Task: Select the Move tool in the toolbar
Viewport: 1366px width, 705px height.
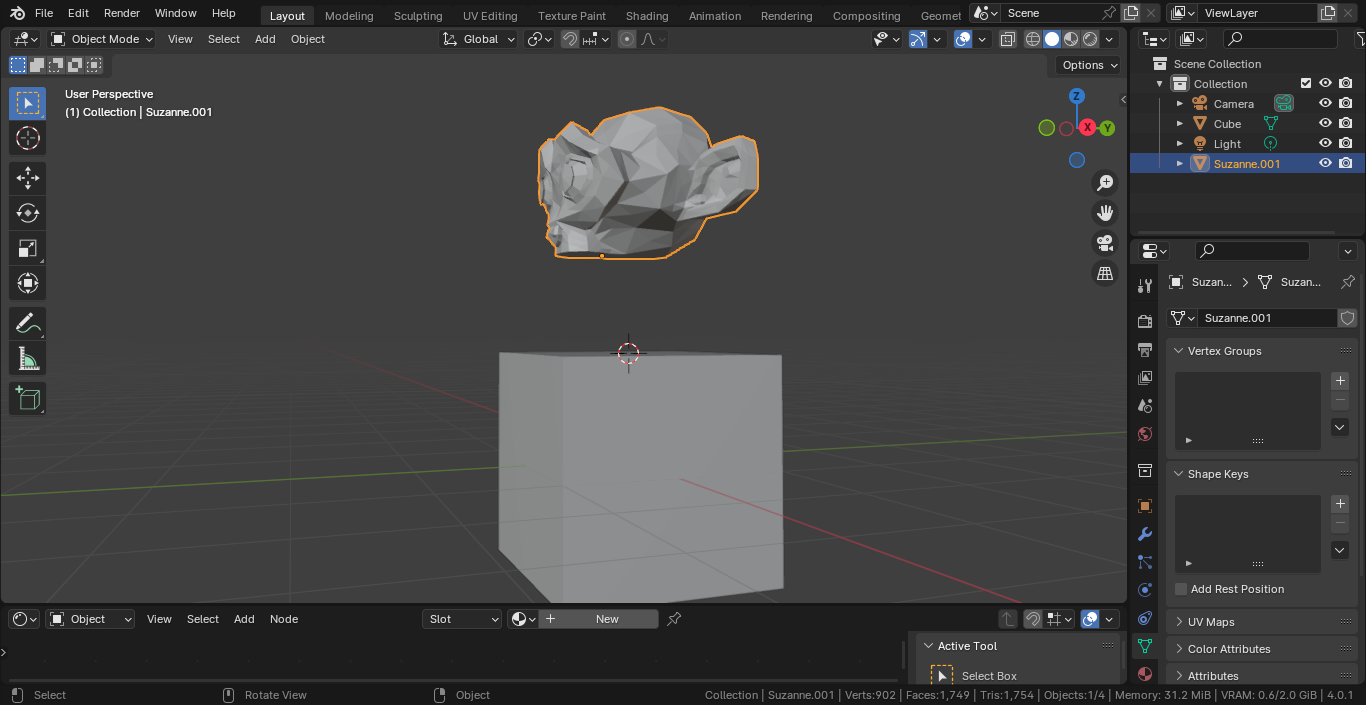Action: (28, 179)
